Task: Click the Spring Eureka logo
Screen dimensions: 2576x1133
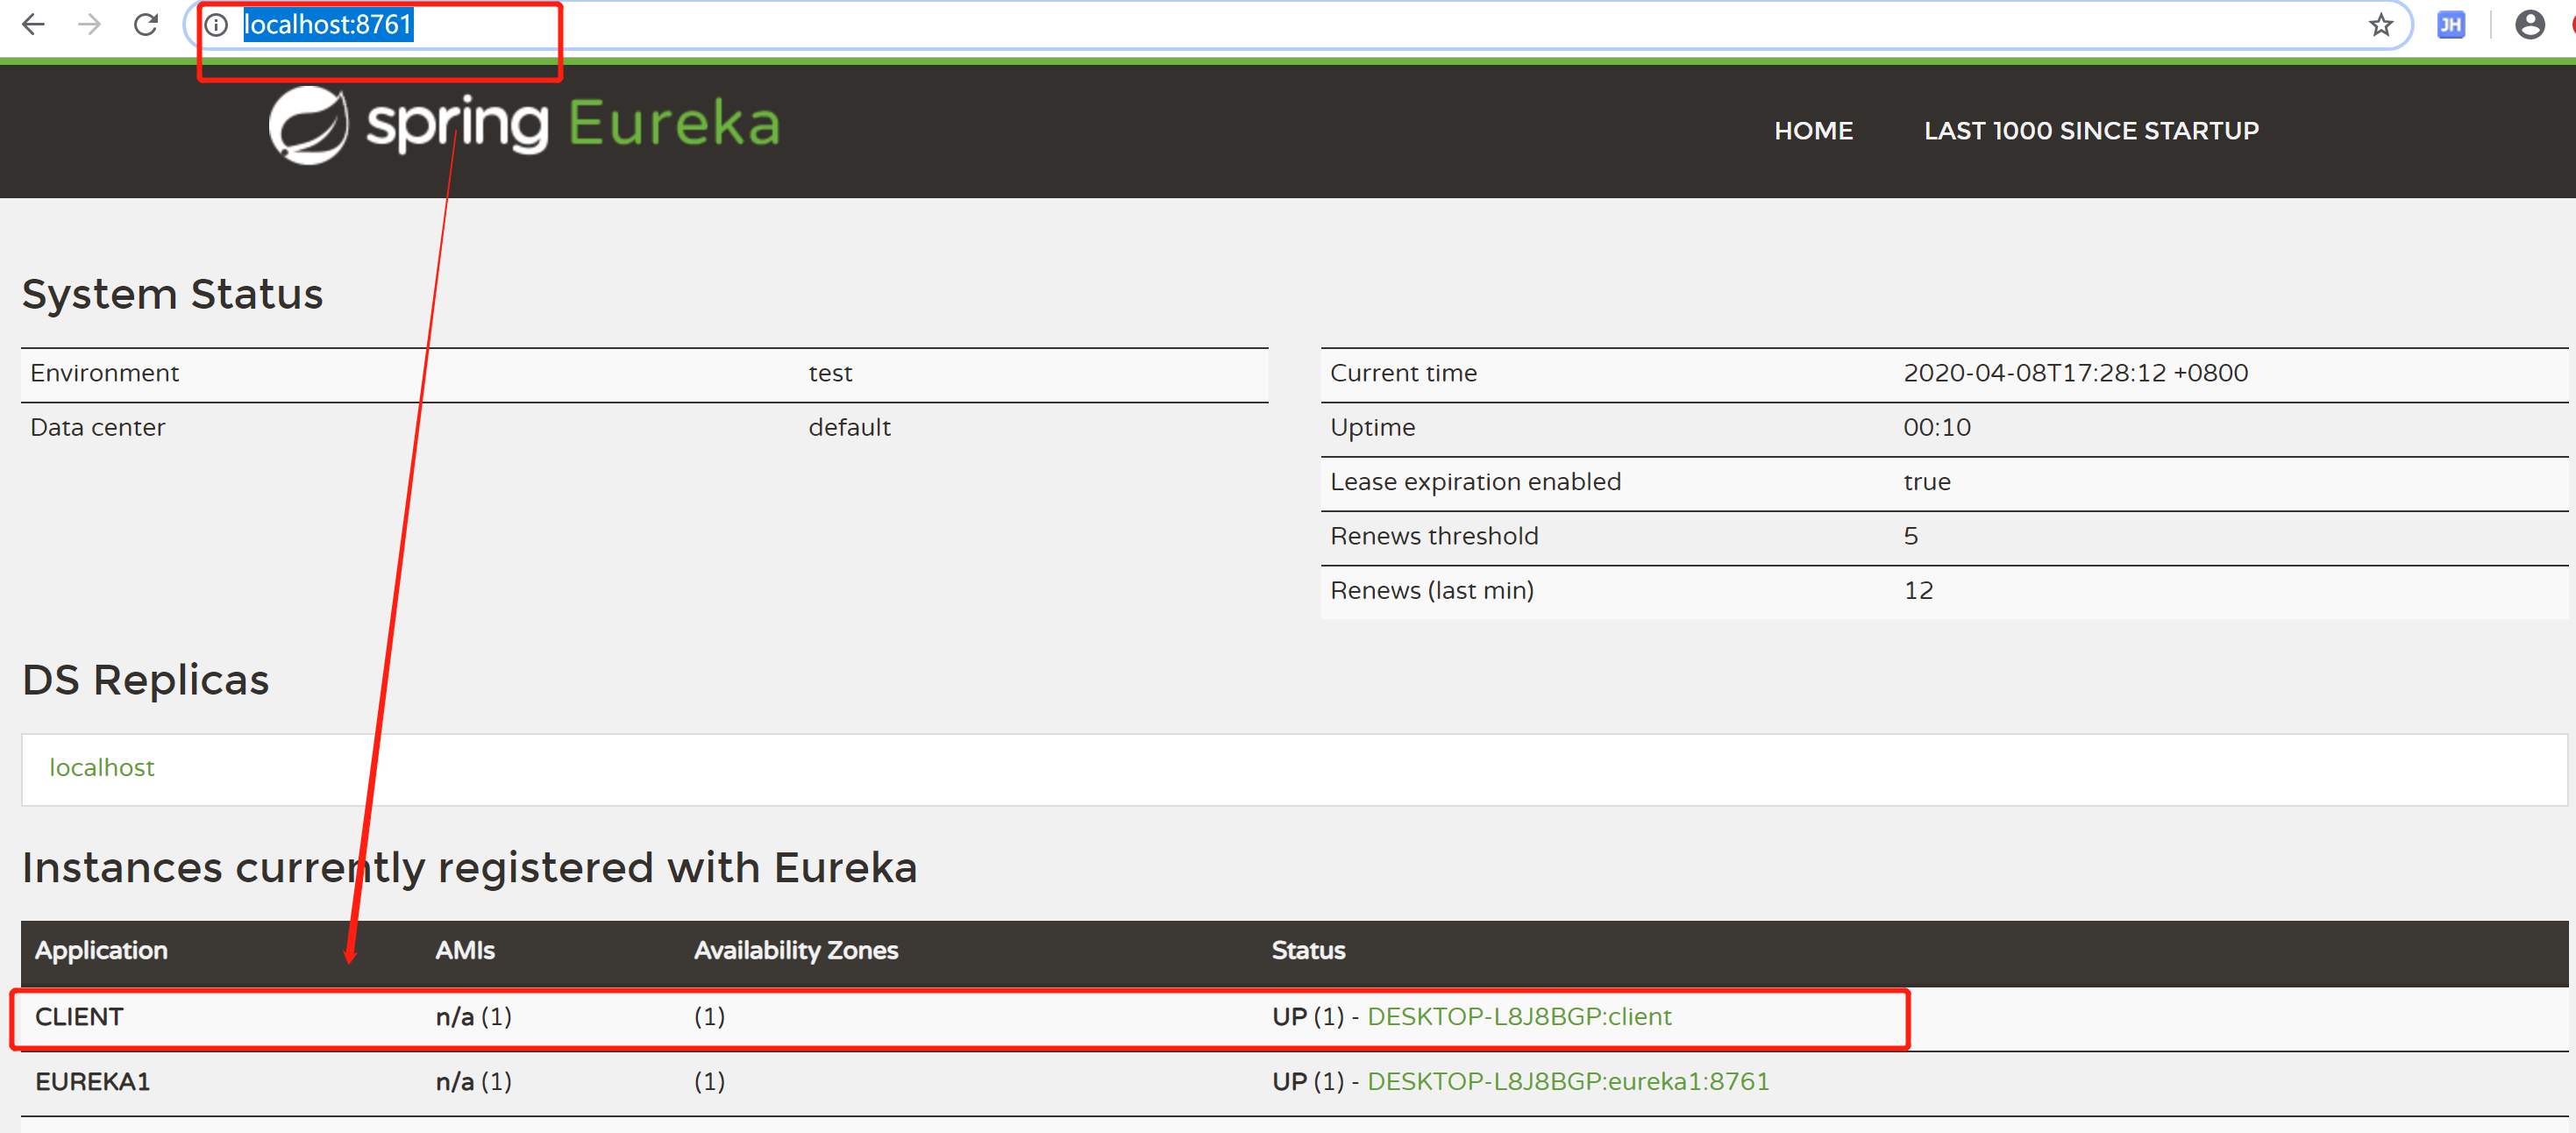Action: 524,125
